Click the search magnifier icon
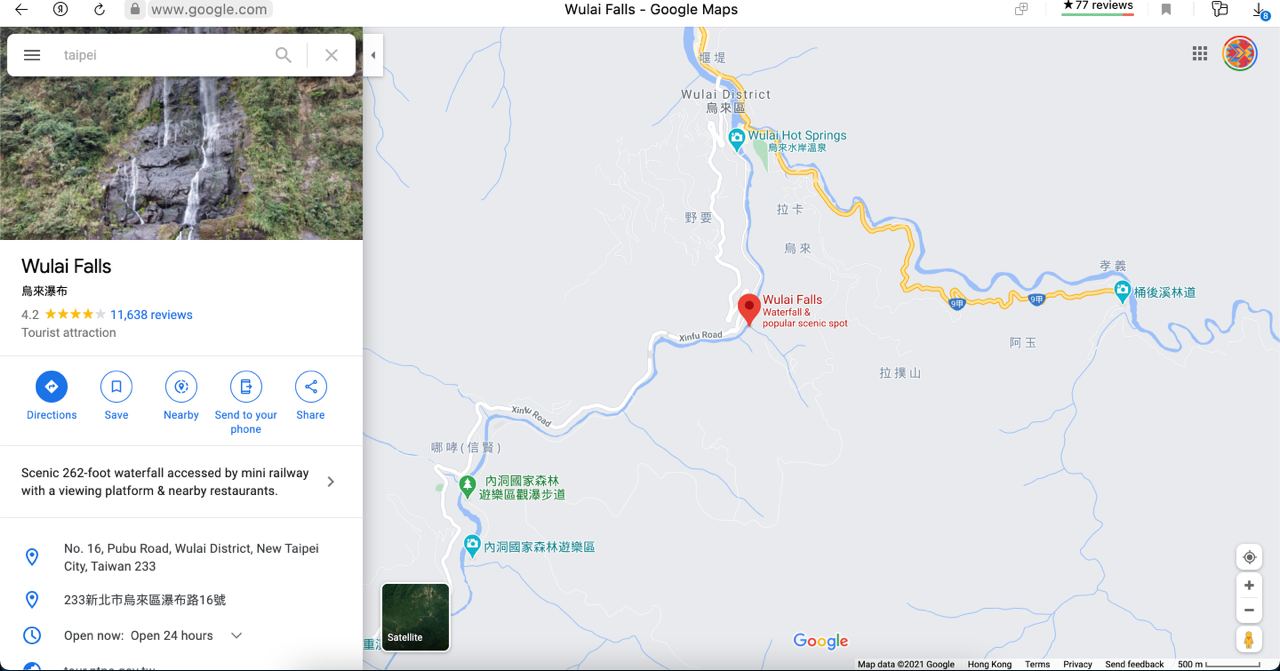 [284, 55]
